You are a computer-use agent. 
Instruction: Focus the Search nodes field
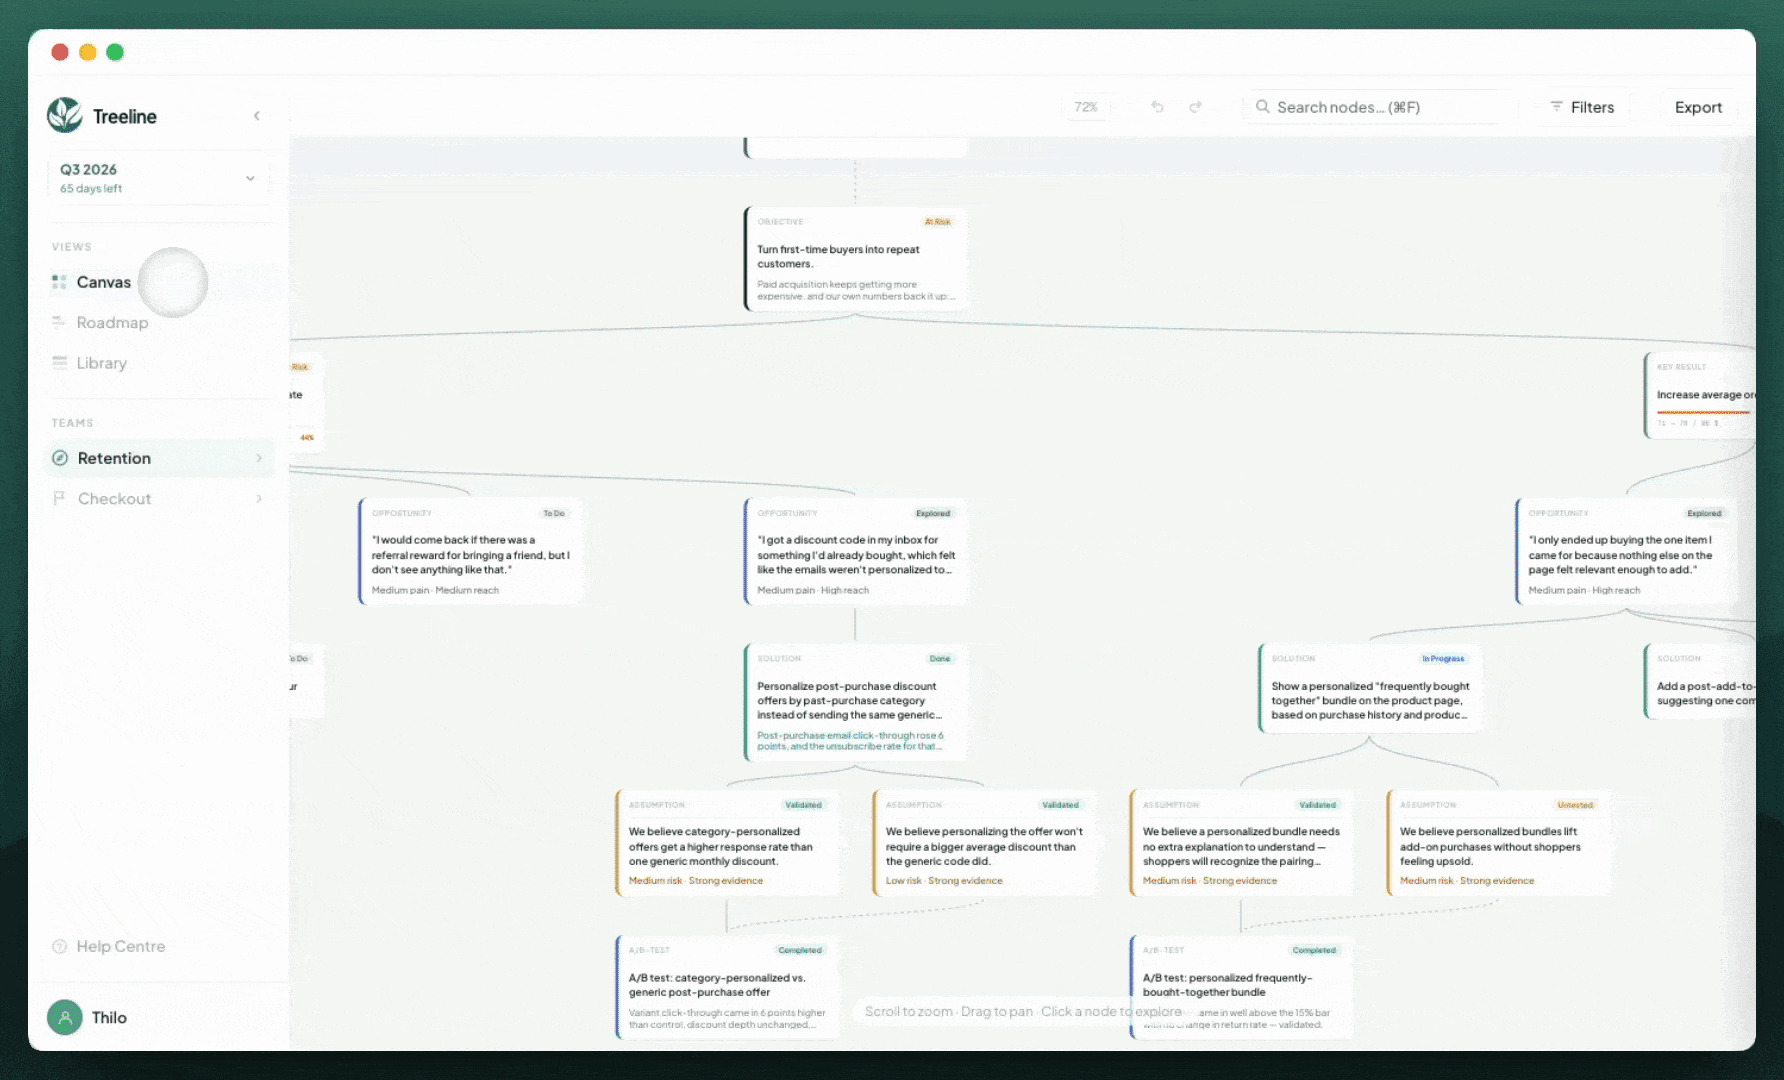(1380, 107)
